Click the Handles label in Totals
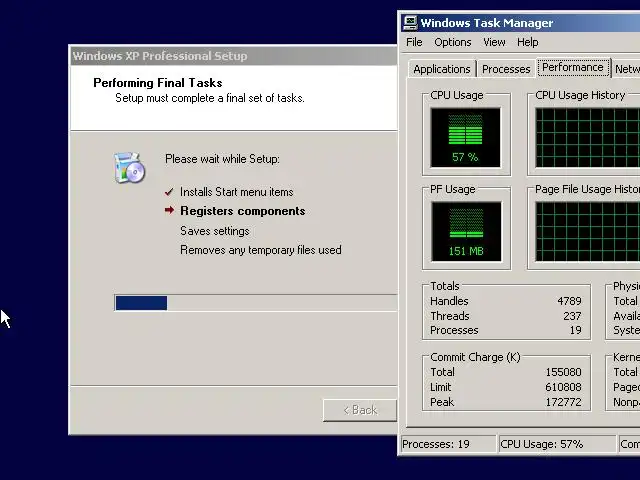The width and height of the screenshot is (640, 480). [449, 301]
